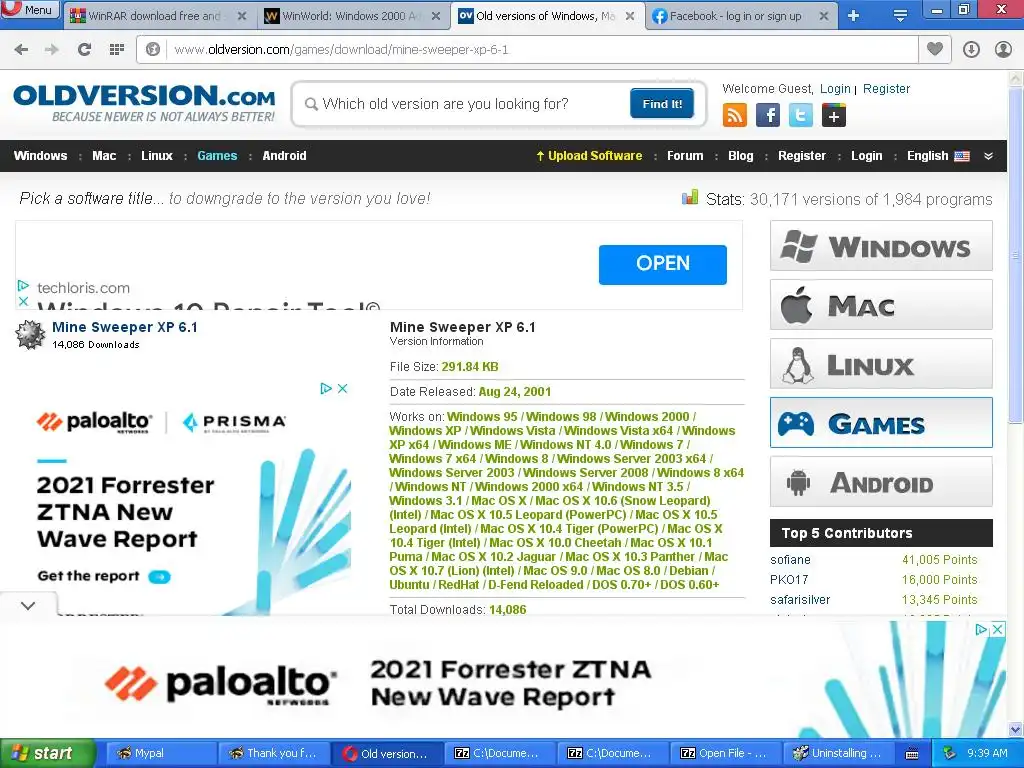
Task: Open a new tab with plus button
Action: (x=854, y=16)
